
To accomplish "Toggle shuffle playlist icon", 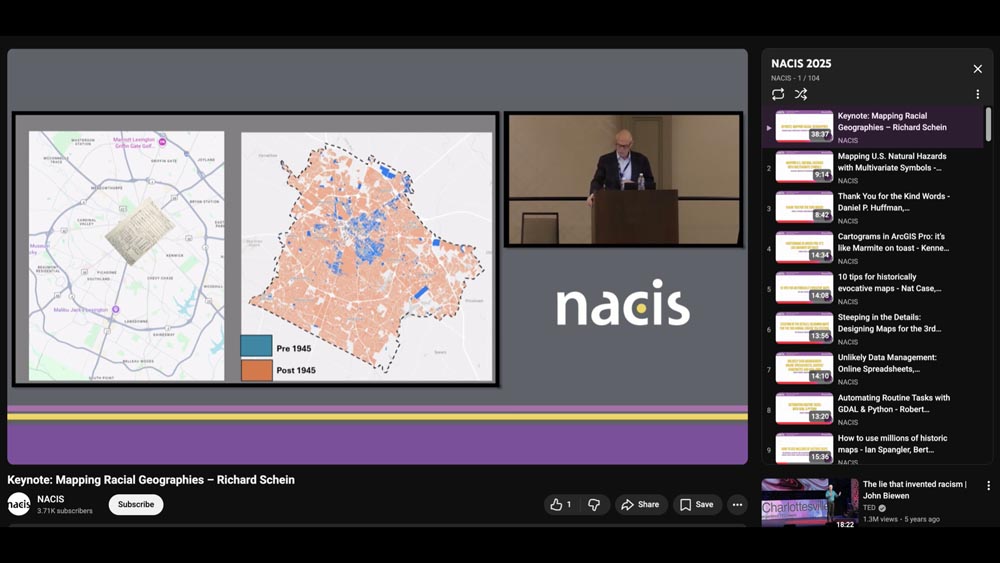I will tap(801, 94).
